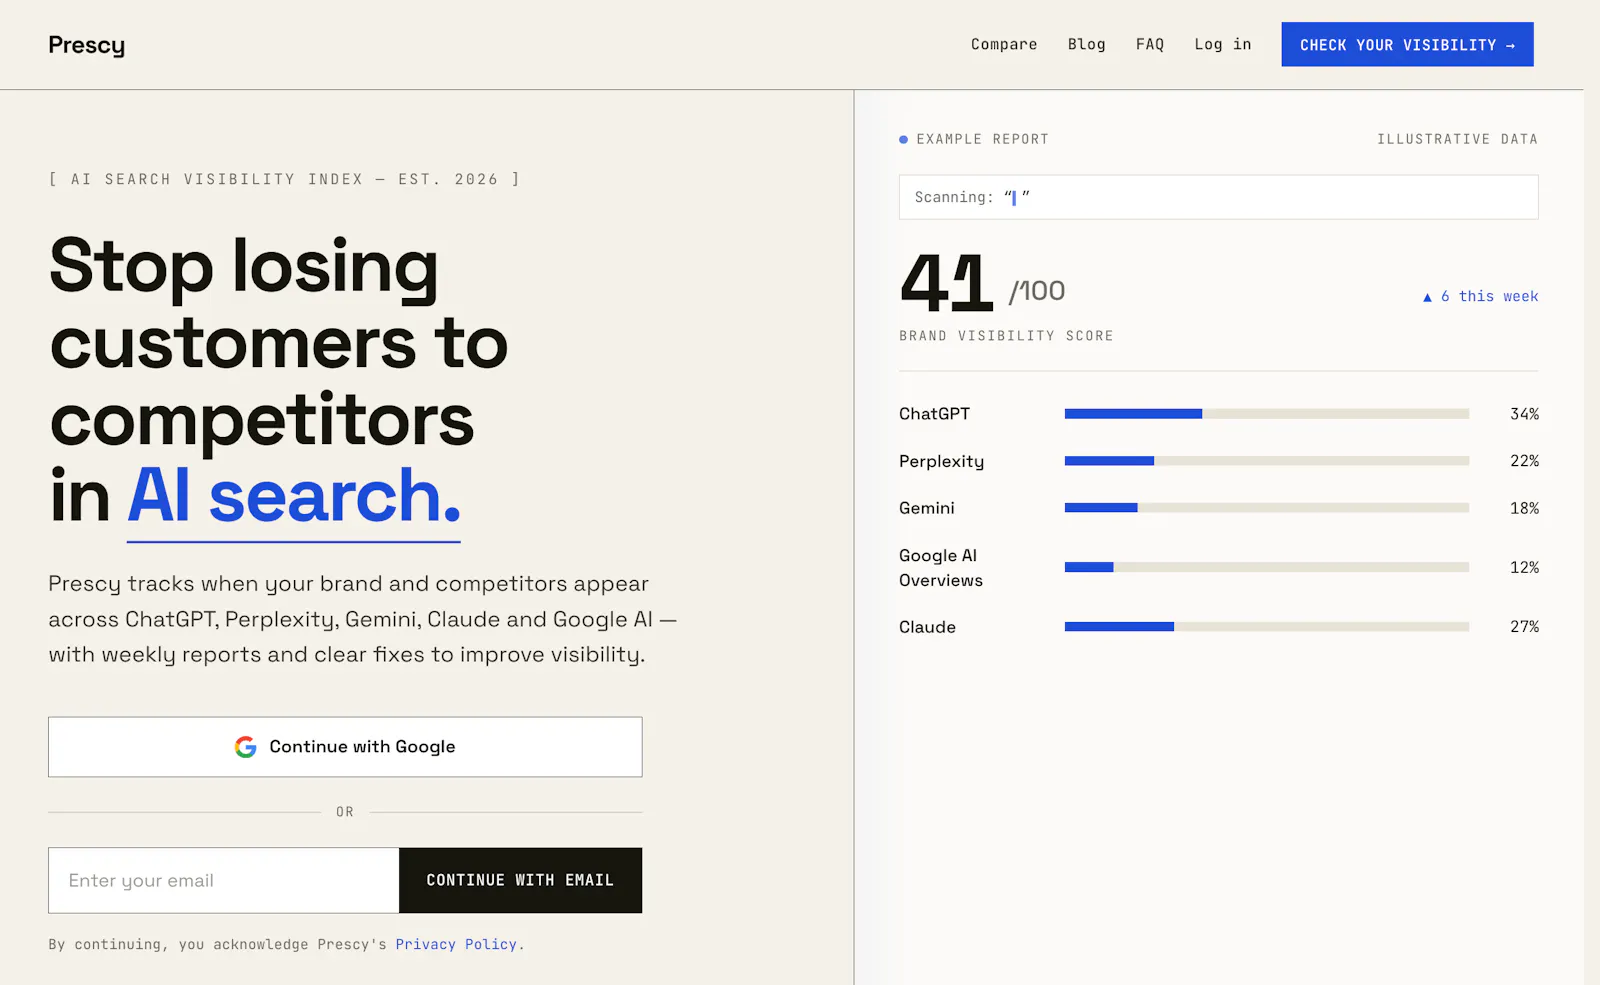Click the 12% value
Screen dimensions: 1600x985
[x=1524, y=567]
